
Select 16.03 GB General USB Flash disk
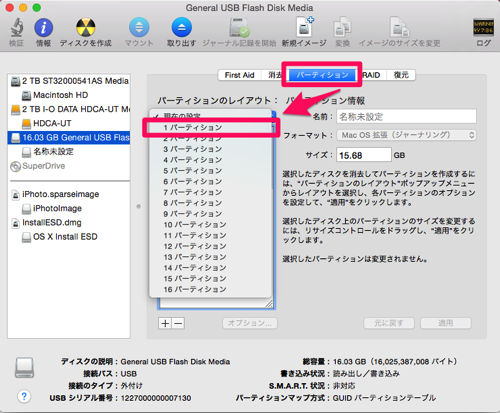click(x=69, y=138)
